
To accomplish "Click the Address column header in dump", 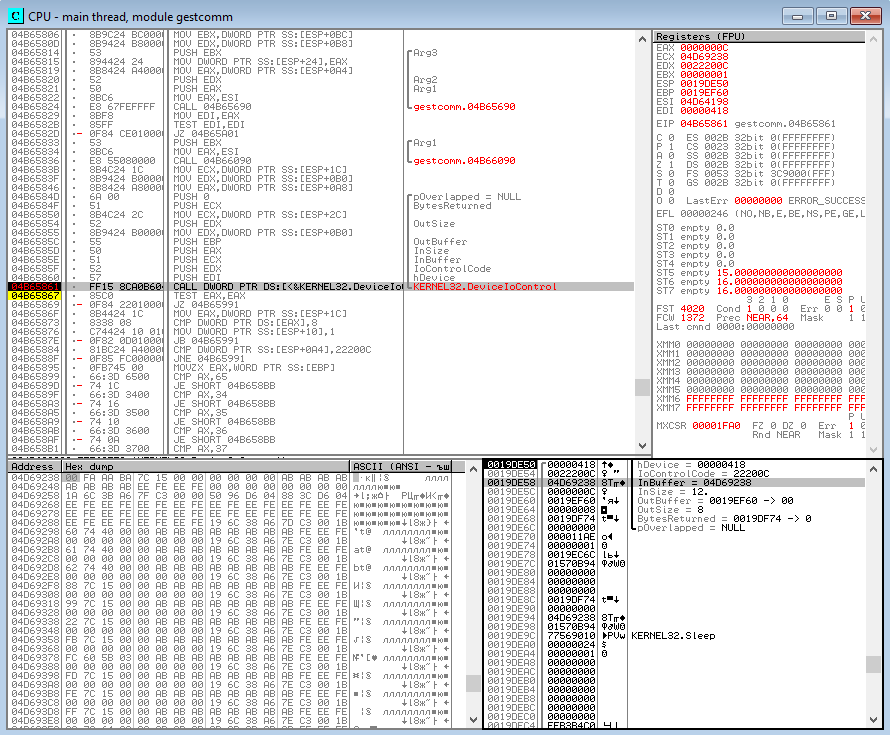I will point(35,467).
